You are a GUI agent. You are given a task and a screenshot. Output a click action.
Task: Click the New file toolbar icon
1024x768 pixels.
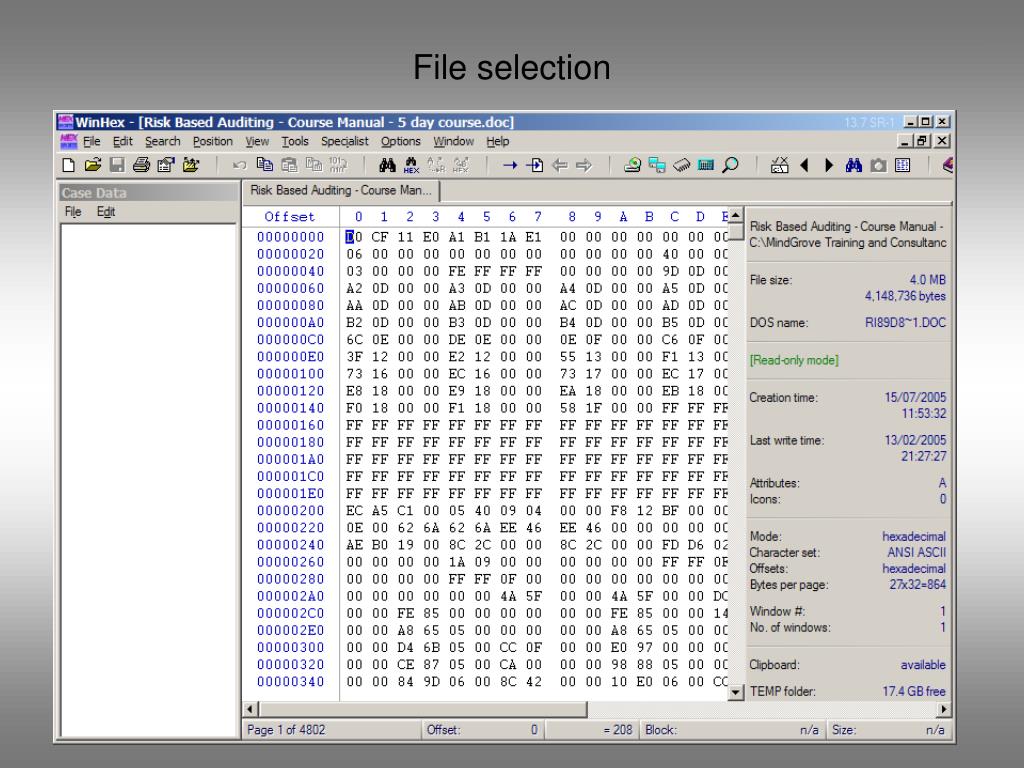(68, 165)
